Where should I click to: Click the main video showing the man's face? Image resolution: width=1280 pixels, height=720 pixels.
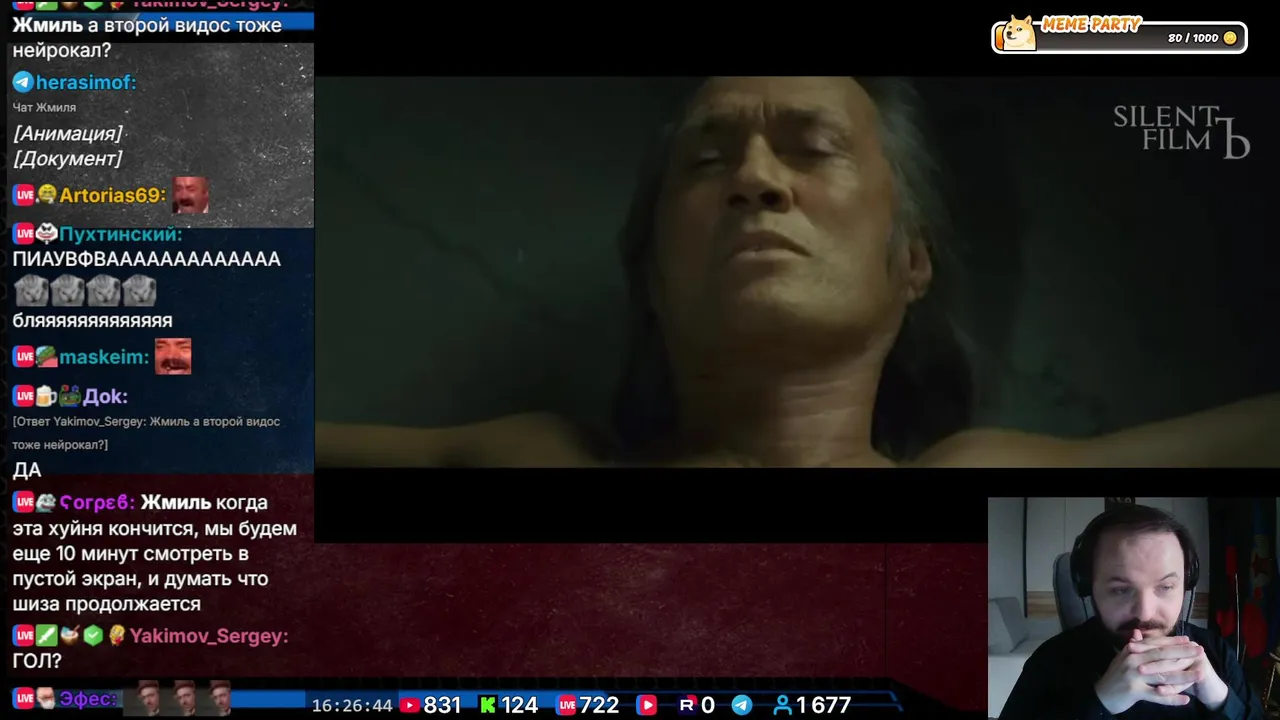797,272
